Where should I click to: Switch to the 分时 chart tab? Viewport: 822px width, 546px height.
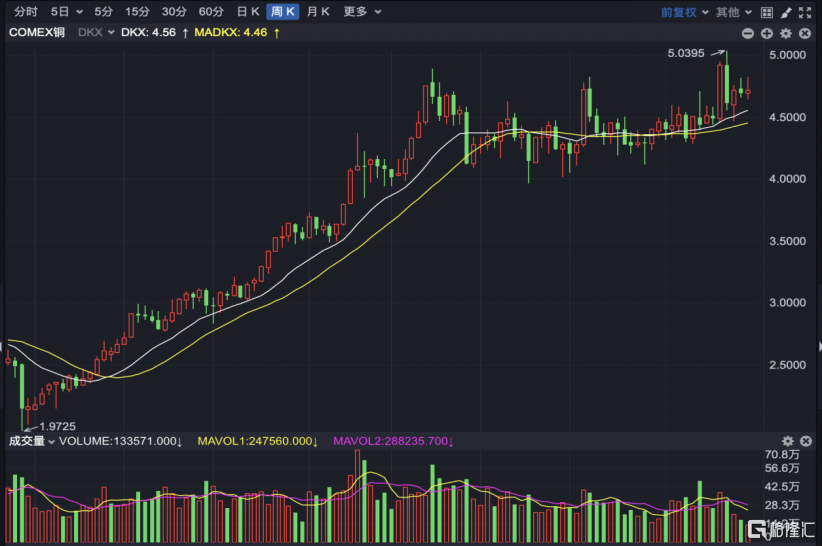(x=26, y=12)
